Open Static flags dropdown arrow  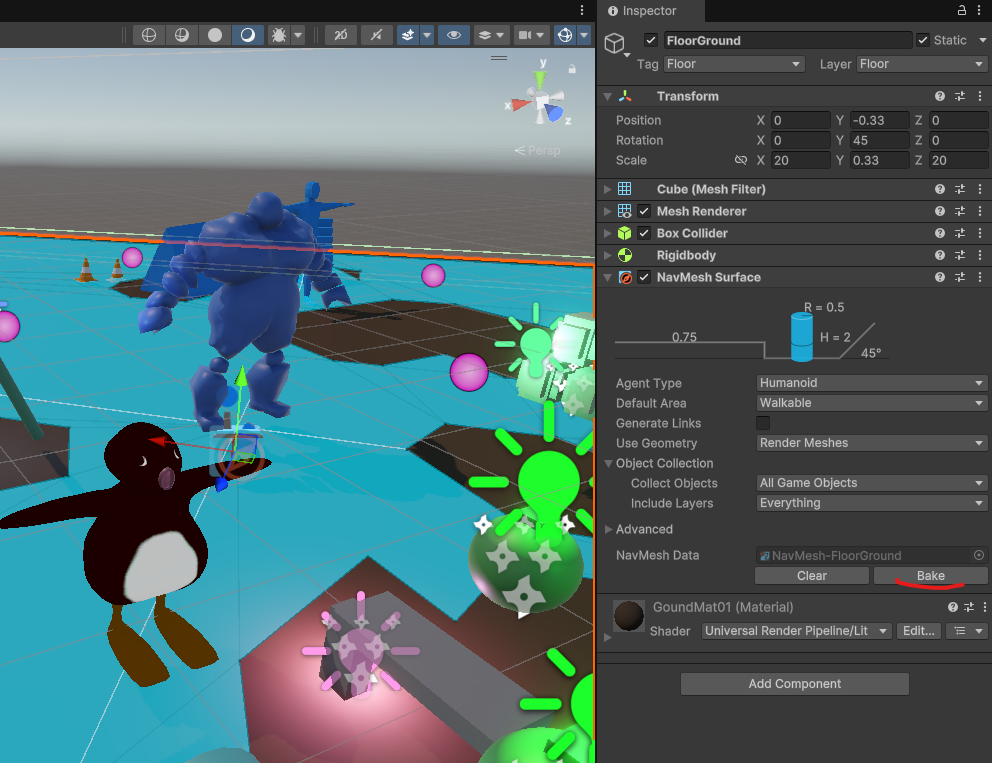[983, 40]
